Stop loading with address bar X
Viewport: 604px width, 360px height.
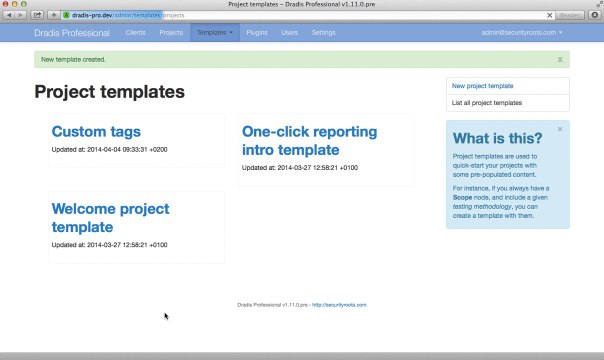click(x=549, y=15)
